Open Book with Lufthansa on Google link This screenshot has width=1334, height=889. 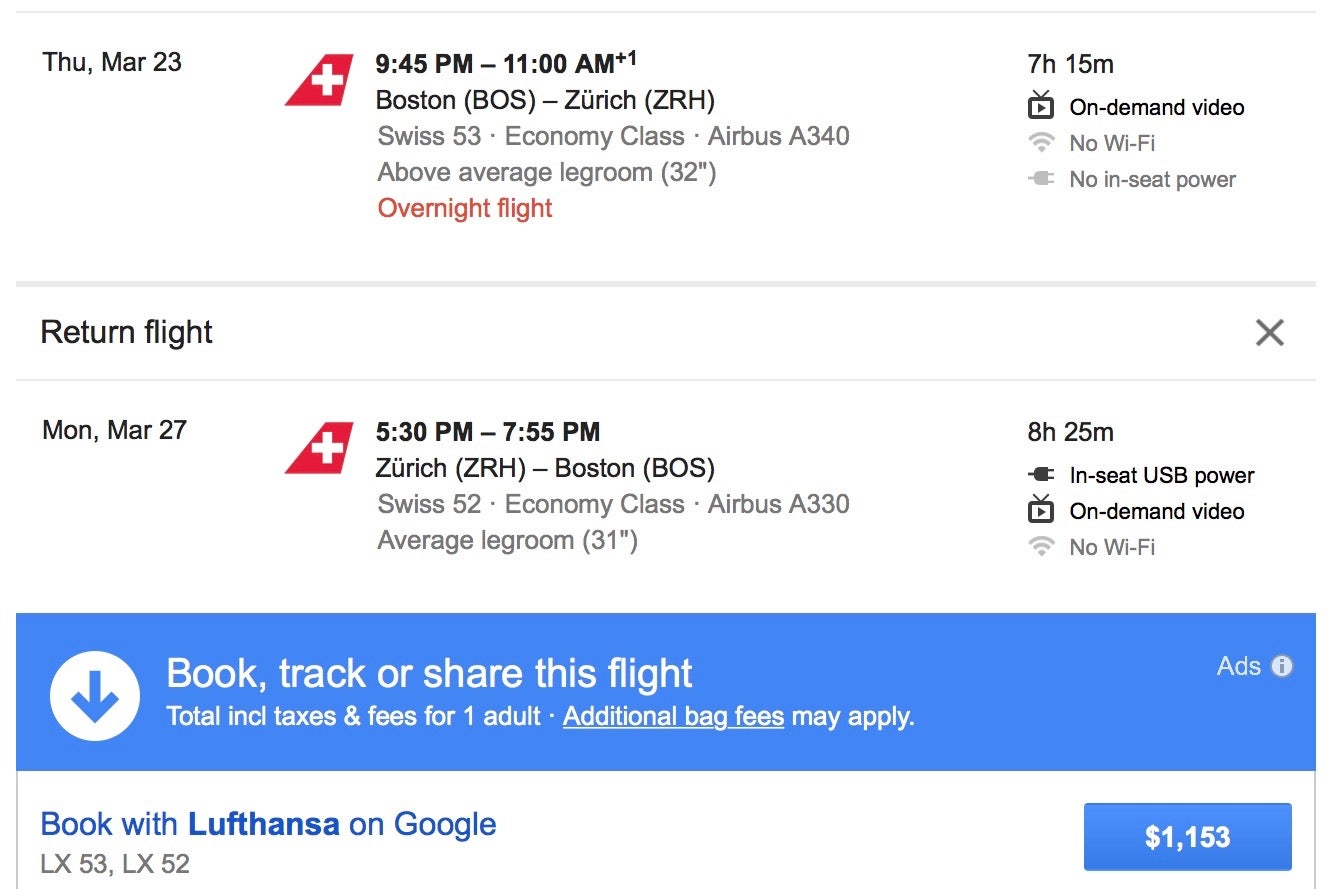268,825
